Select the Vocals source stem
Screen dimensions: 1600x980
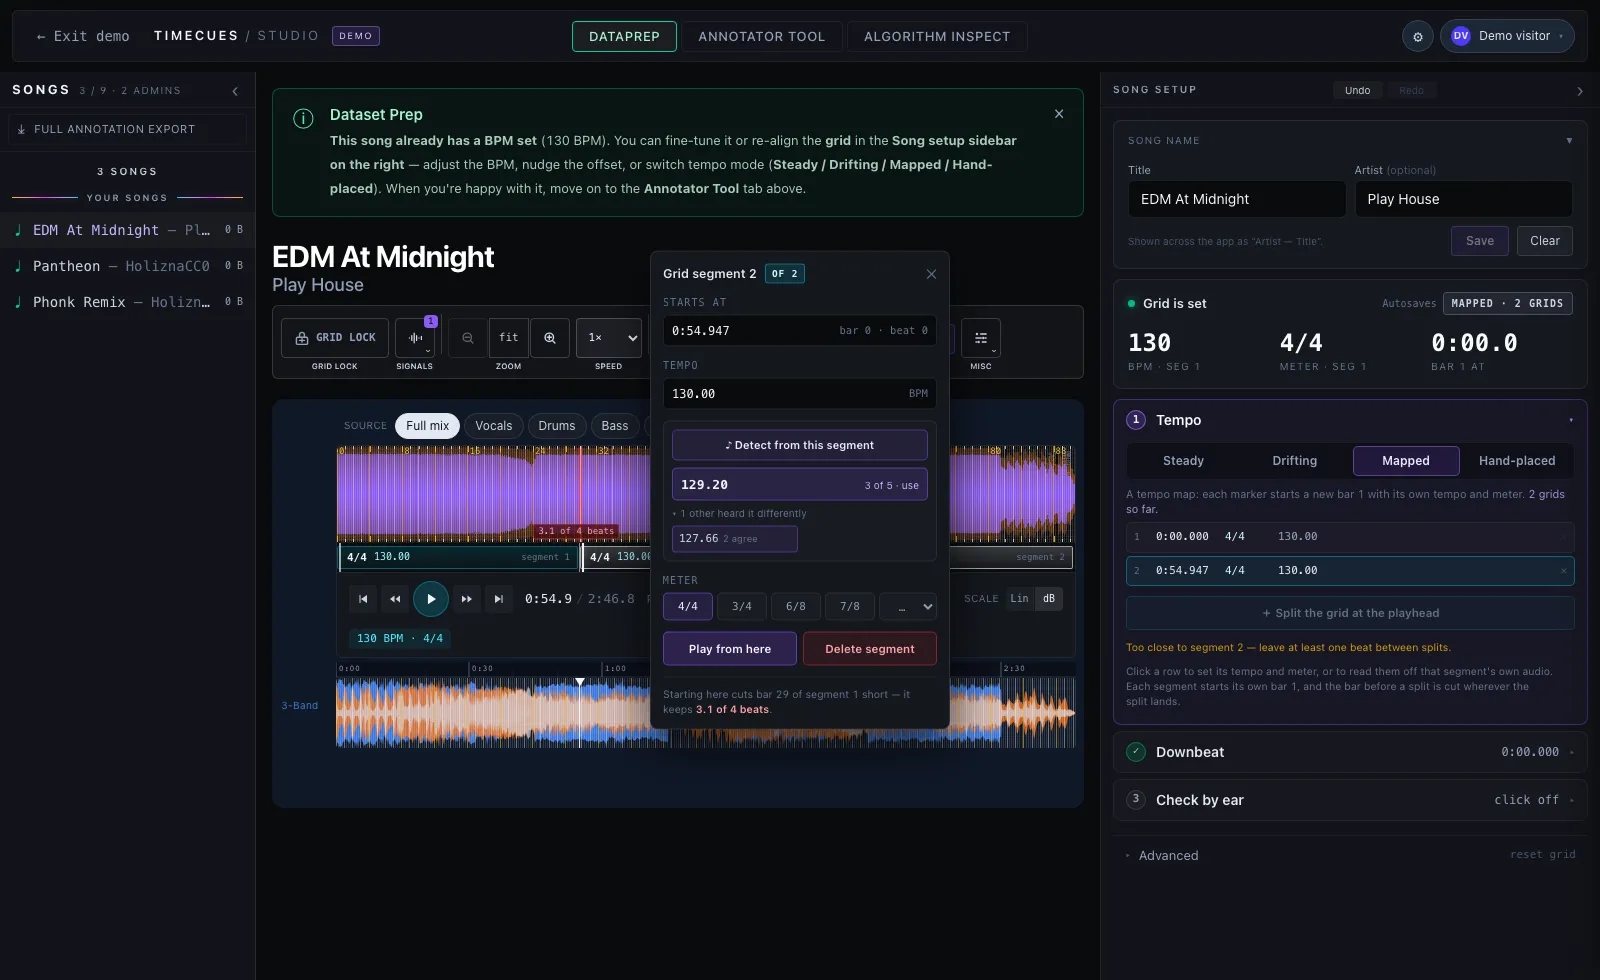coord(494,426)
